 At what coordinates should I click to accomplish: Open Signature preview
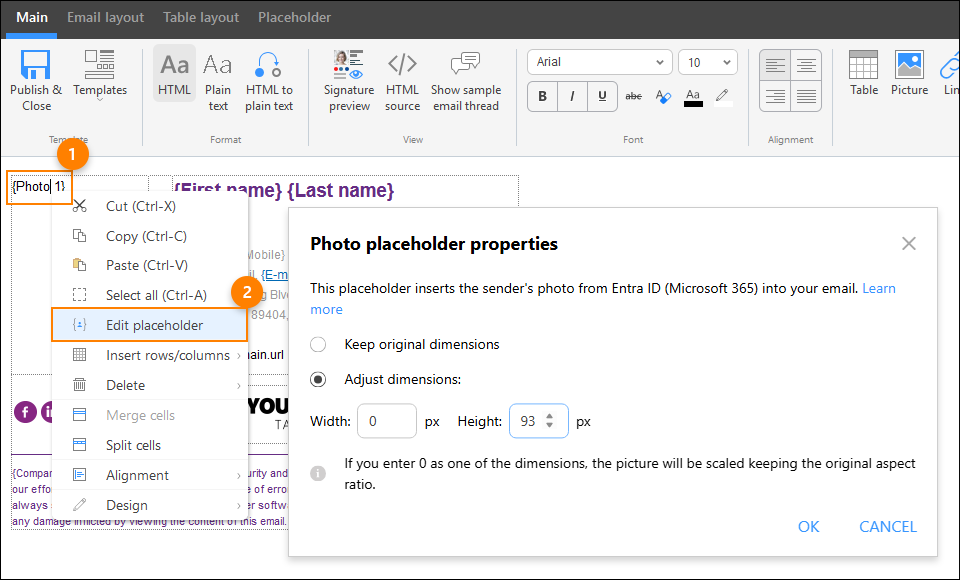coord(349,81)
